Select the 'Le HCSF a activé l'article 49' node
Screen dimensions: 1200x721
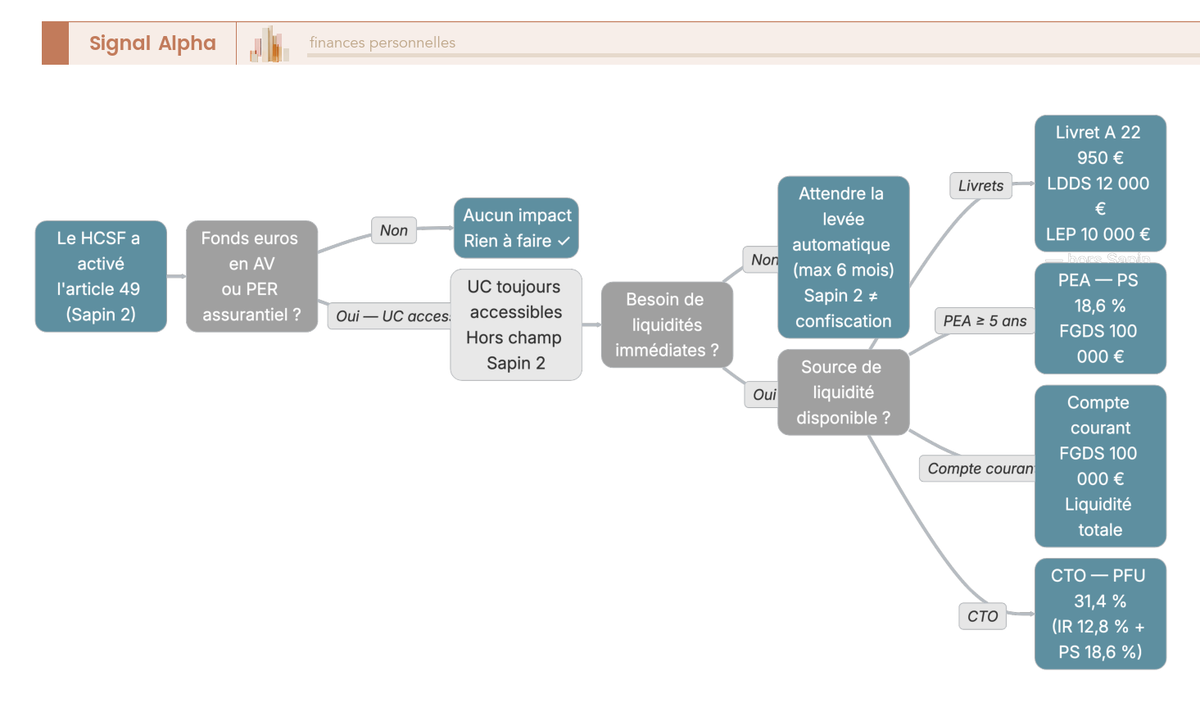101,276
